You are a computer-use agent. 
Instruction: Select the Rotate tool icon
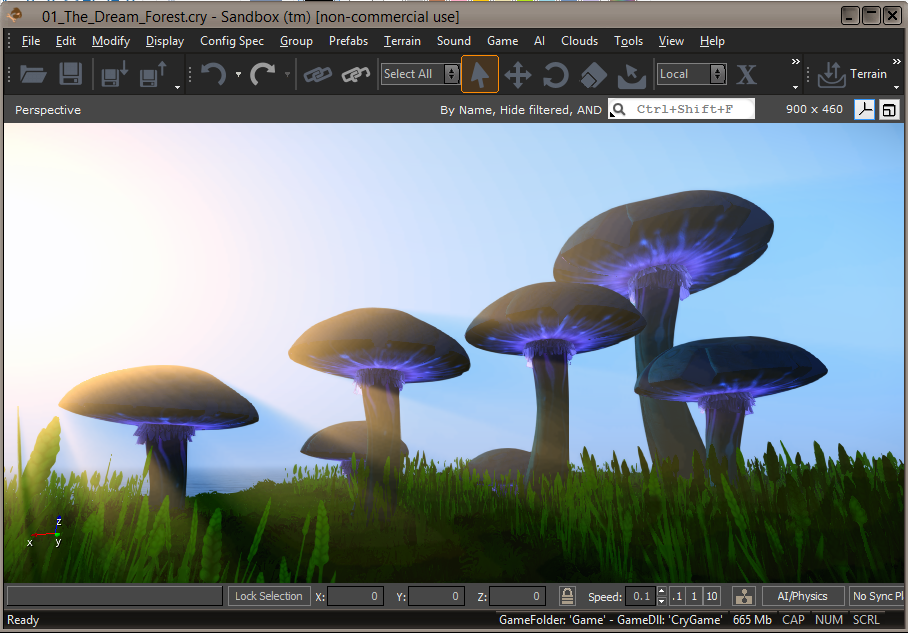click(555, 75)
